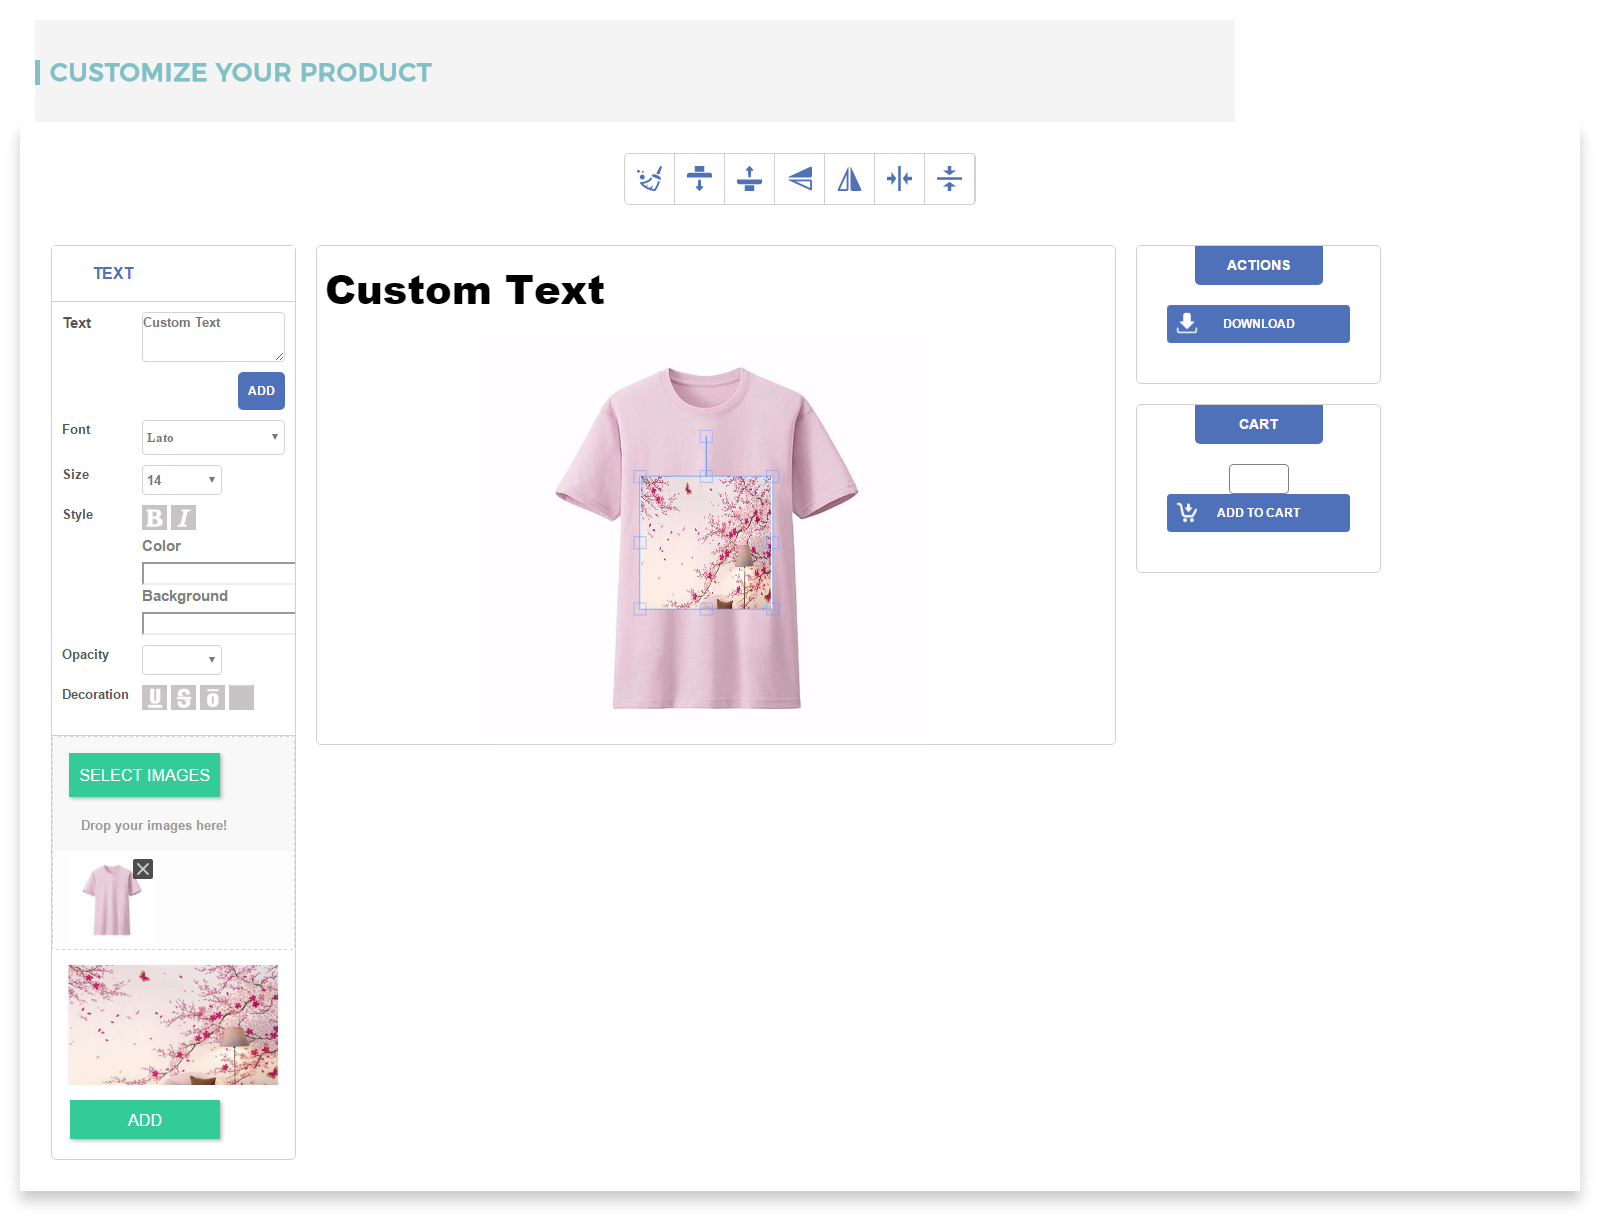
Task: Open the Lato font dropdown
Action: tap(213, 438)
